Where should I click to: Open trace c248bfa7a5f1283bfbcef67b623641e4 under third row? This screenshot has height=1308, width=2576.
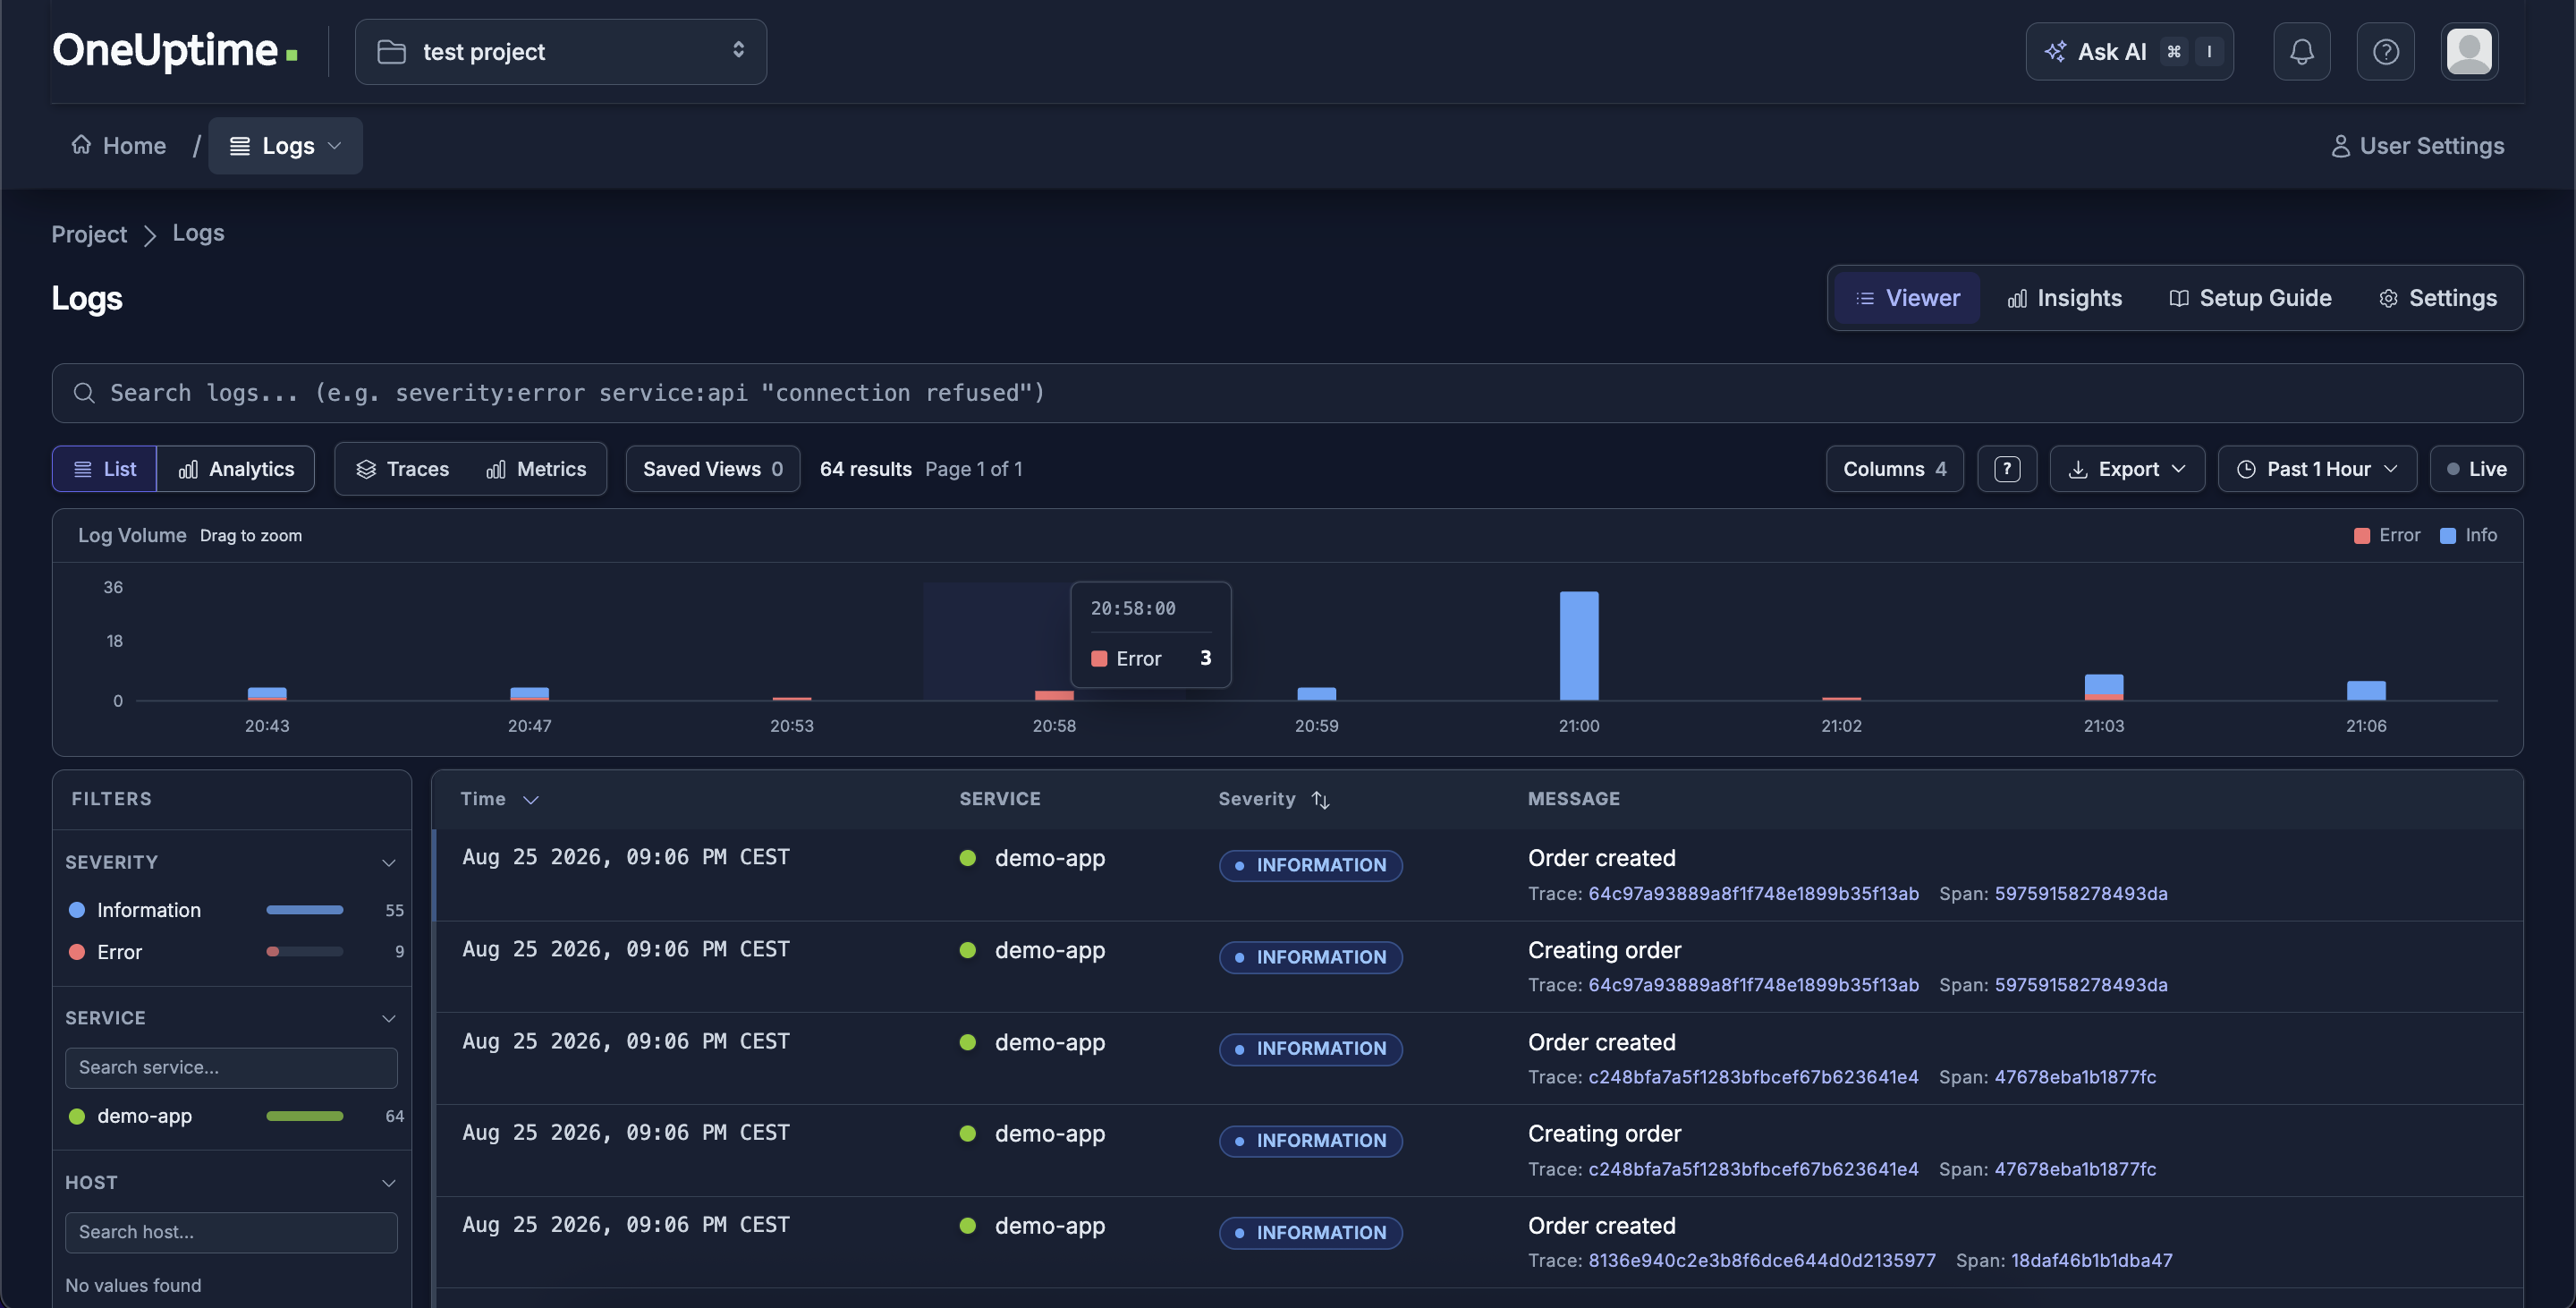pos(1753,1077)
